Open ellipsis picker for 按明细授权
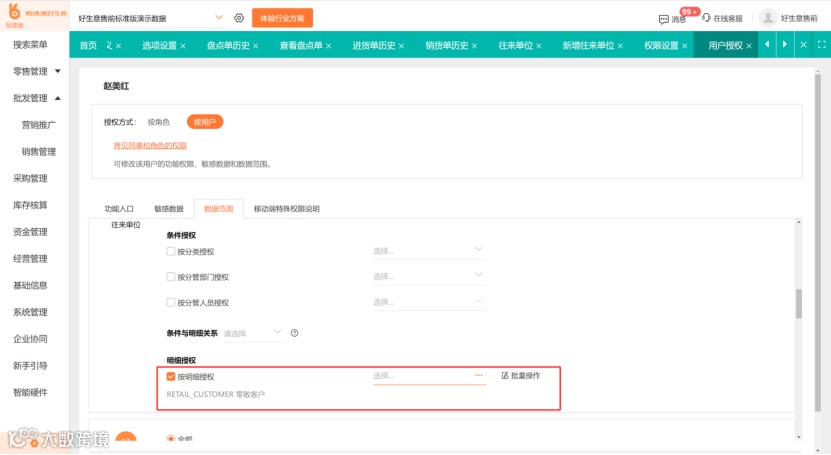 point(479,376)
